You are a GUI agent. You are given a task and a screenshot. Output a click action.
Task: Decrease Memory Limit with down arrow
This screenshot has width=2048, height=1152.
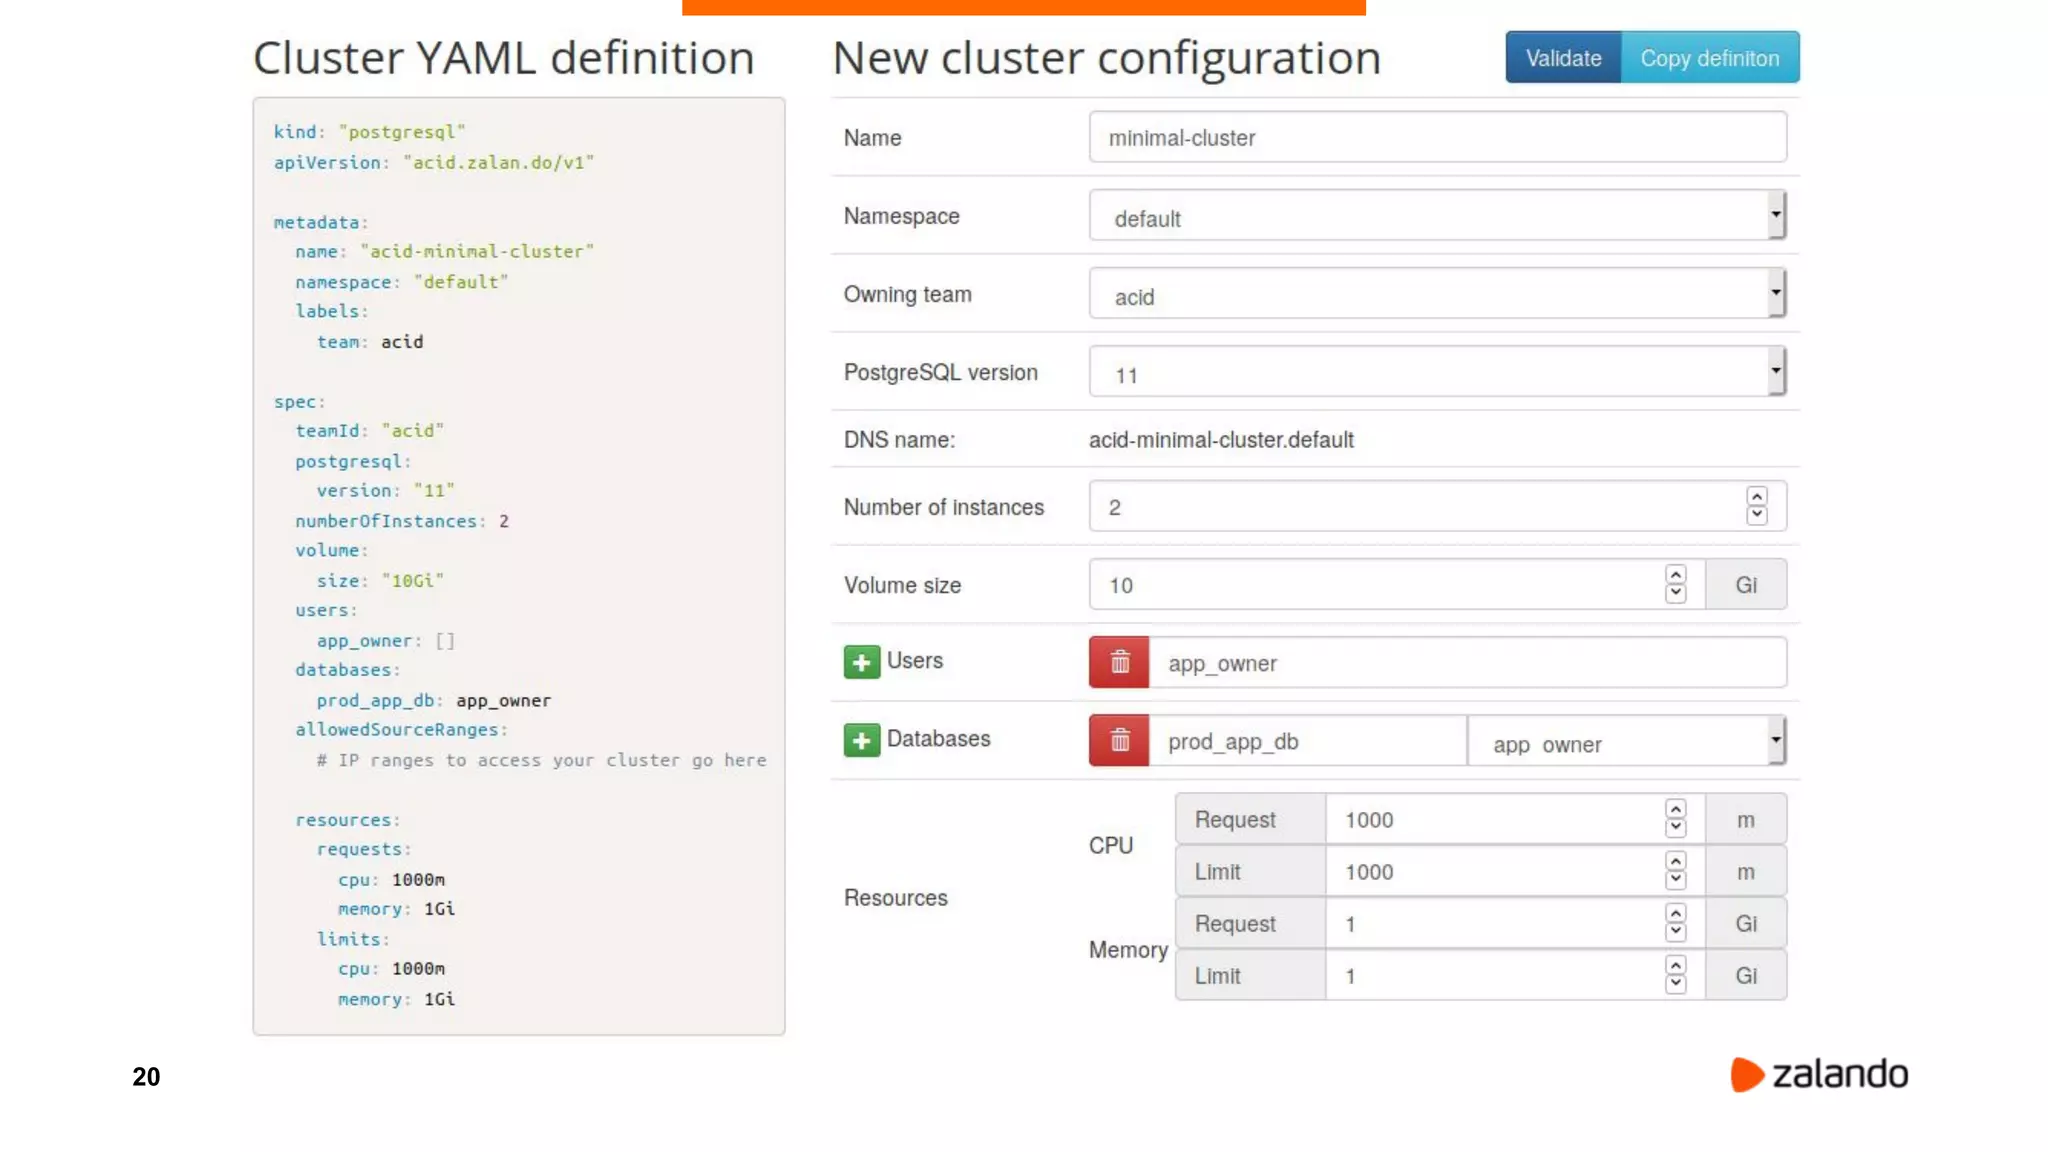click(x=1675, y=985)
